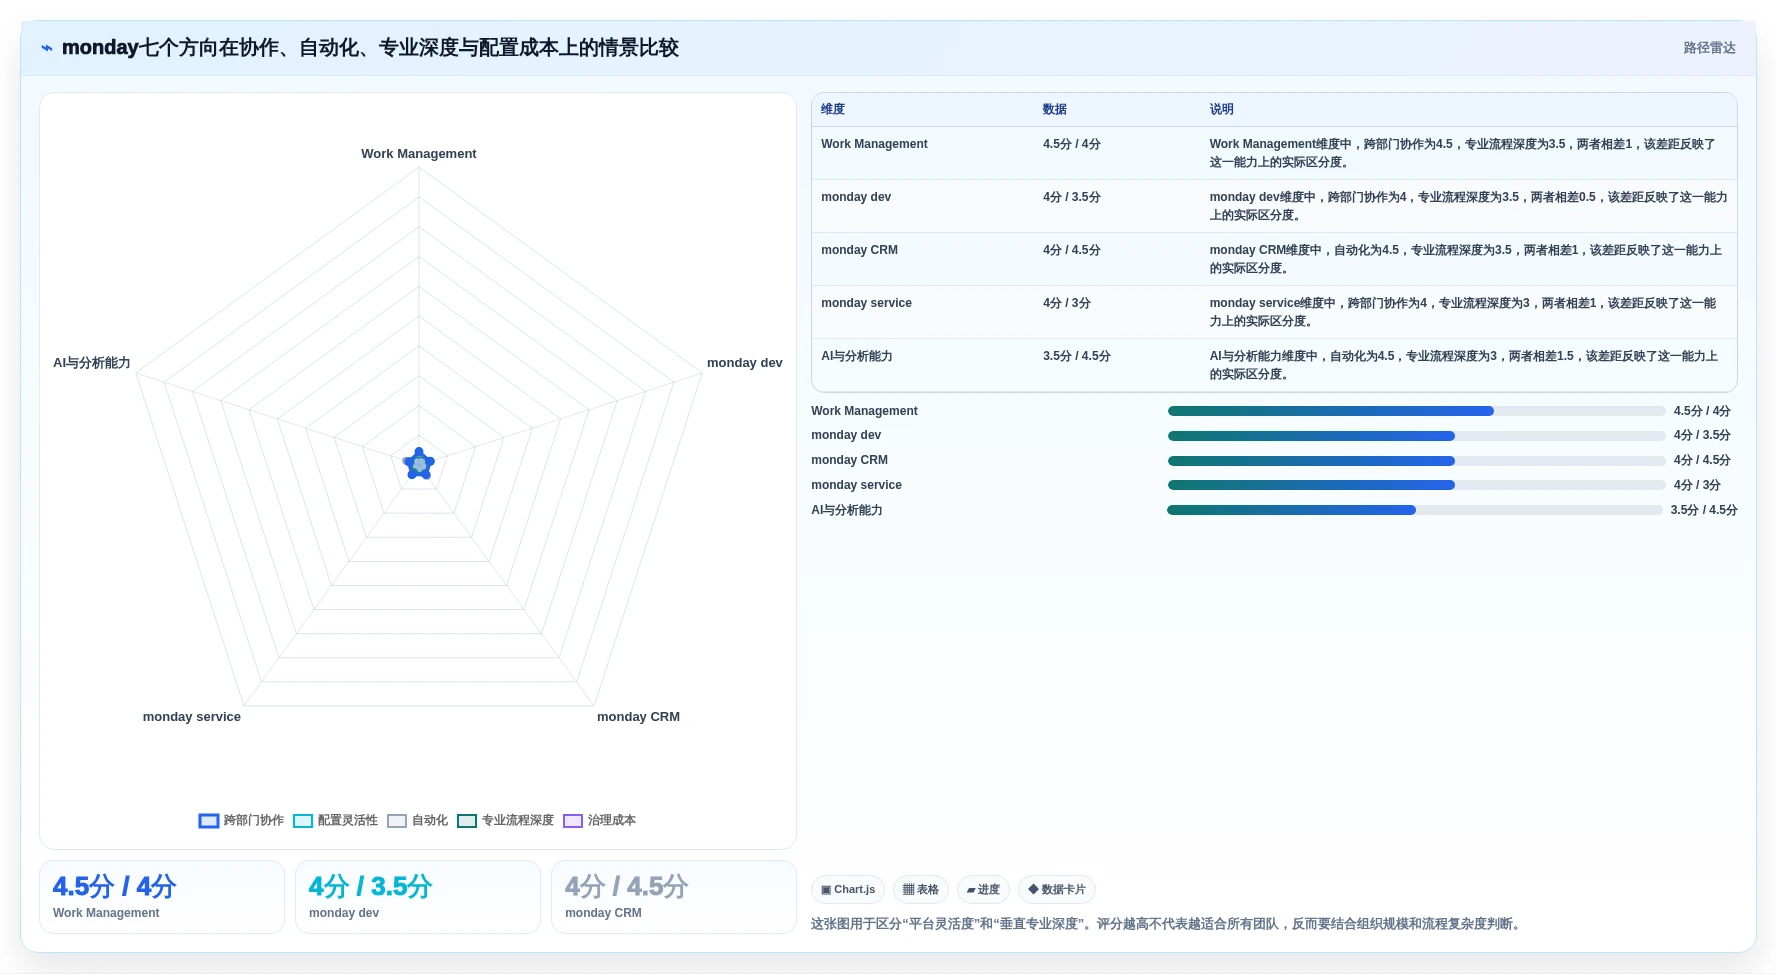Click the 说明 column header

(1221, 110)
